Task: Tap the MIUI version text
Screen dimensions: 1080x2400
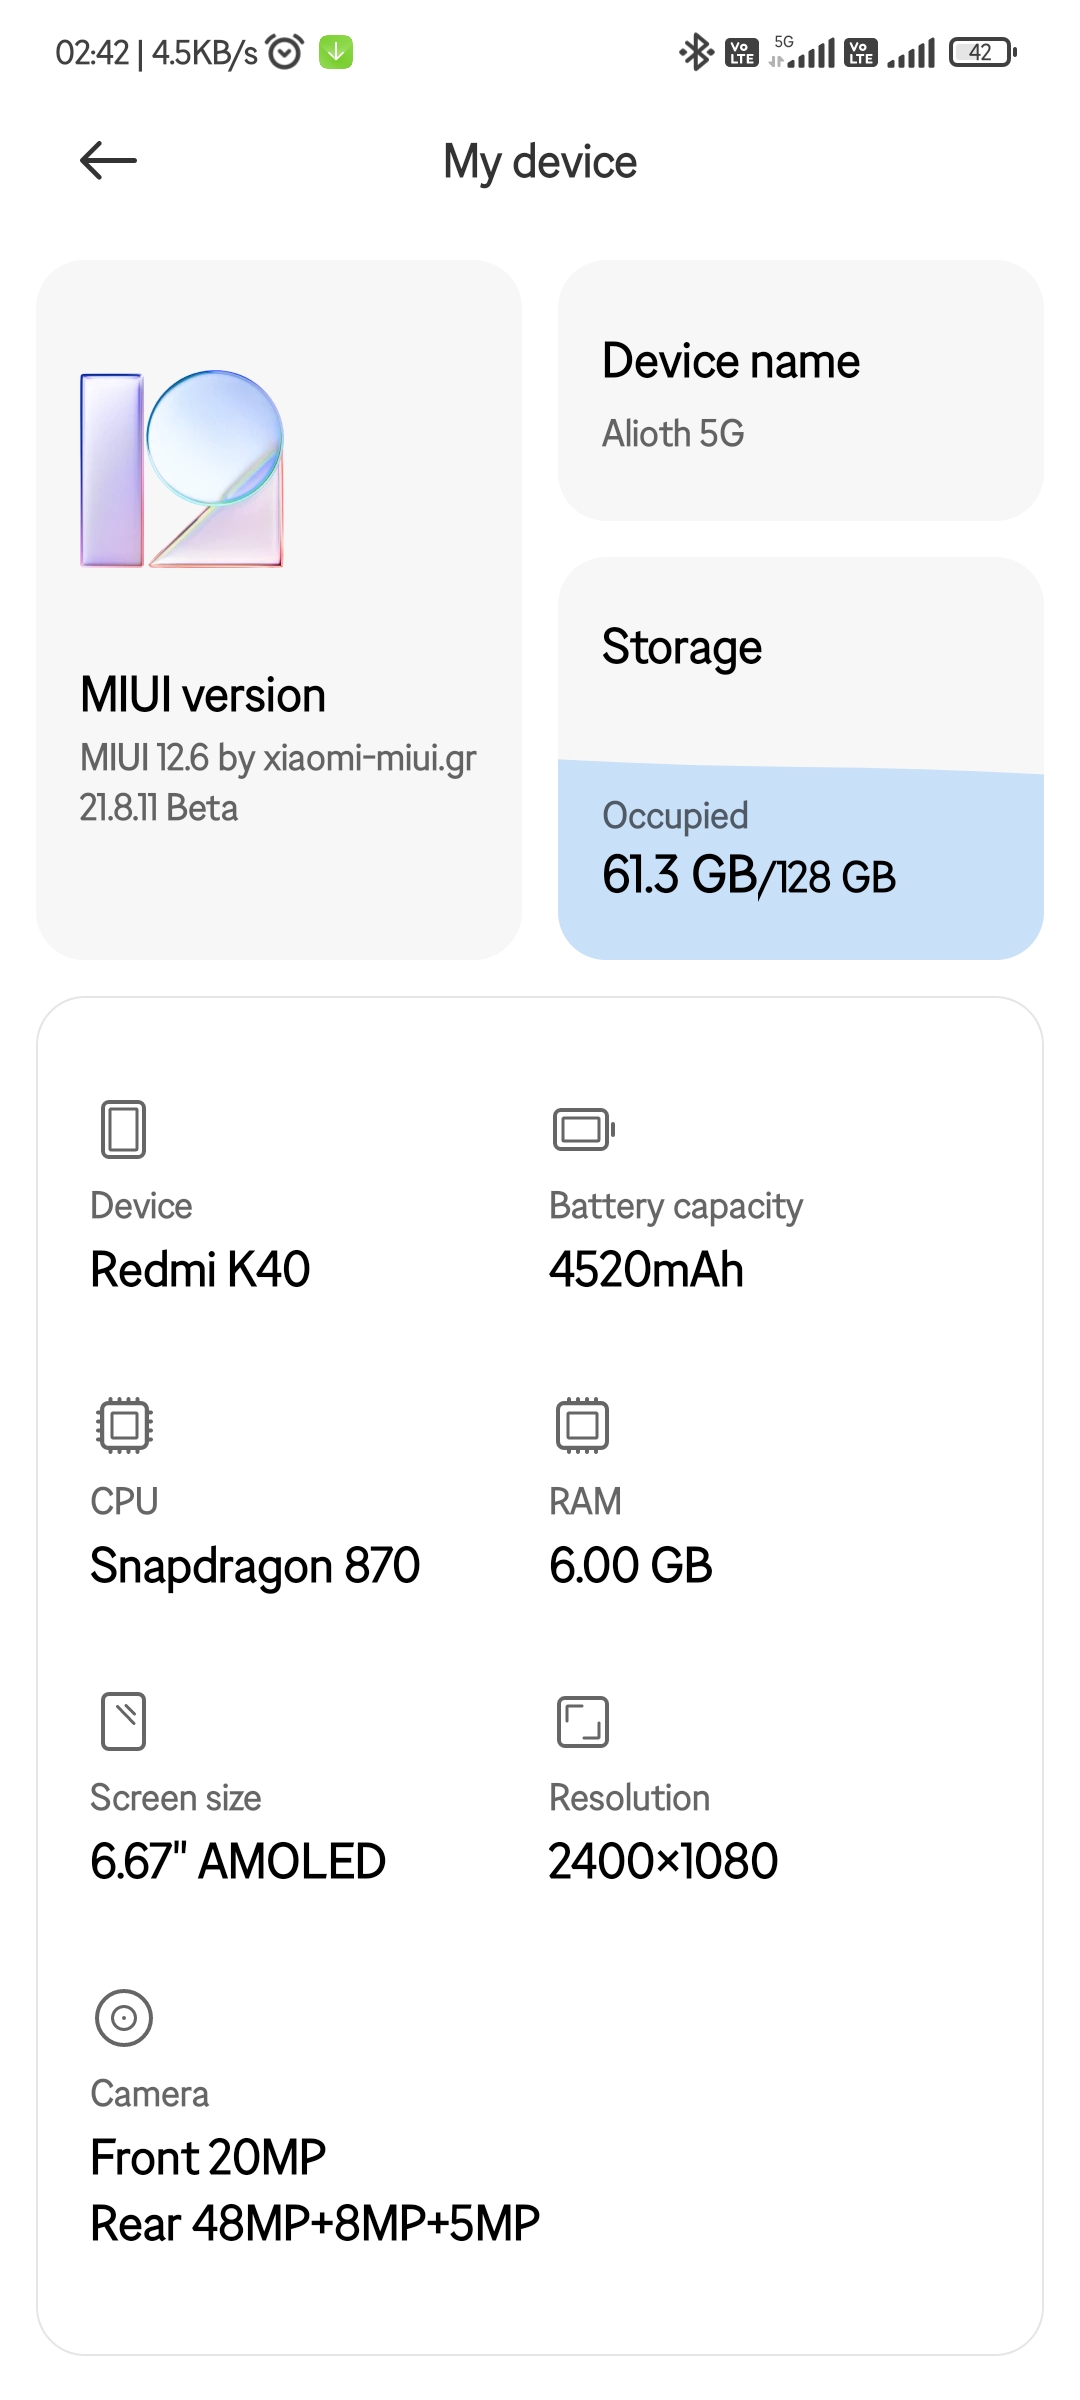Action: click(x=203, y=695)
